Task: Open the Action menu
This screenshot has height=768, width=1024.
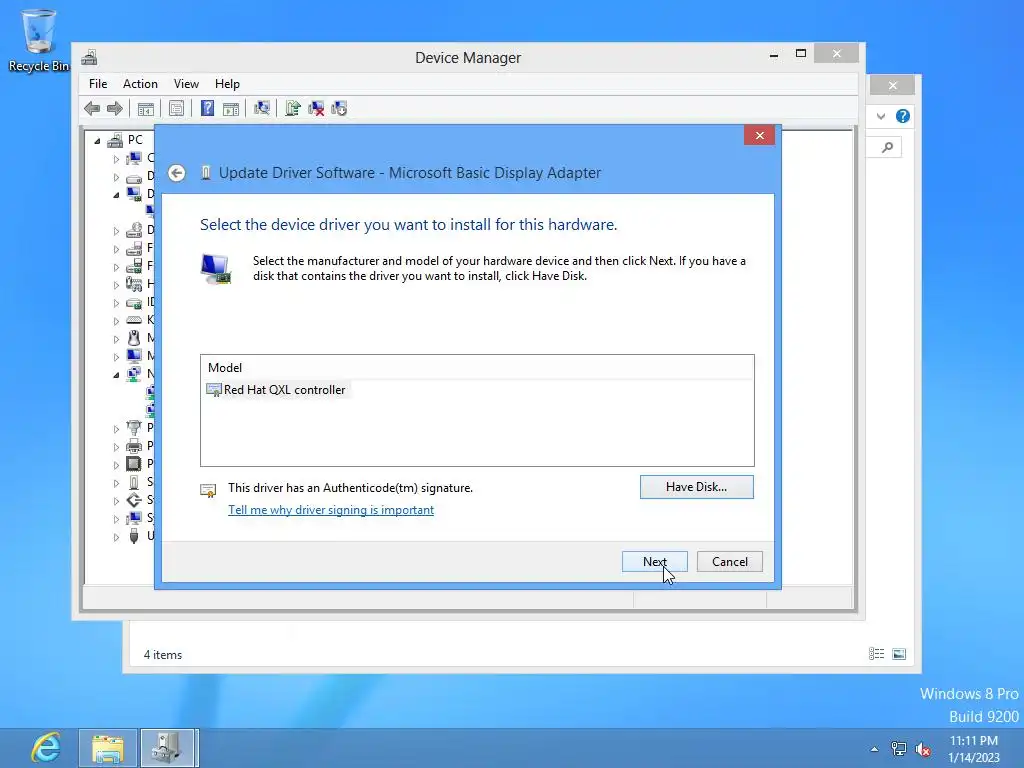Action: pos(140,84)
